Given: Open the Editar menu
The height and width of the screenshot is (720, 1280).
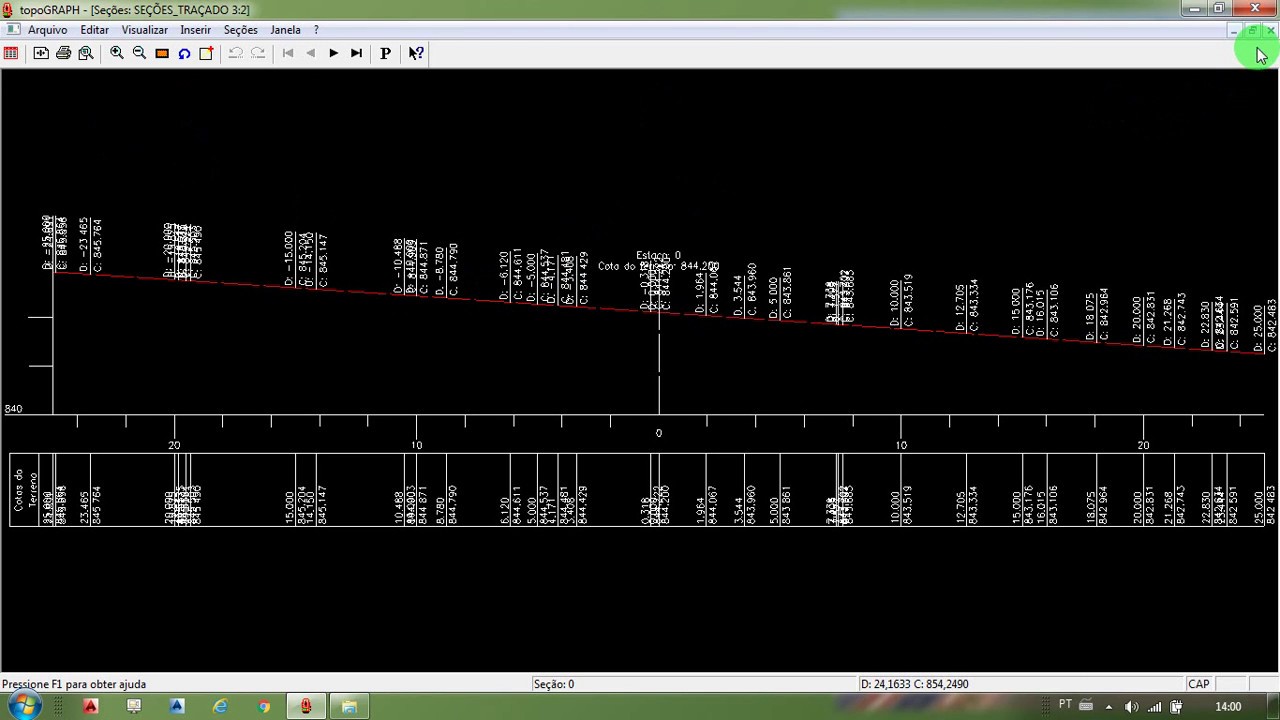Looking at the screenshot, I should tap(94, 30).
